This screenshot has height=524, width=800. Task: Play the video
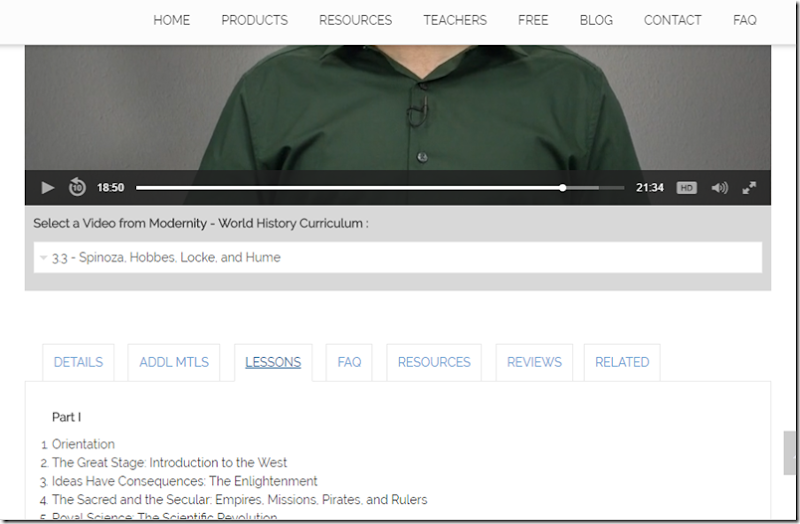click(x=47, y=188)
